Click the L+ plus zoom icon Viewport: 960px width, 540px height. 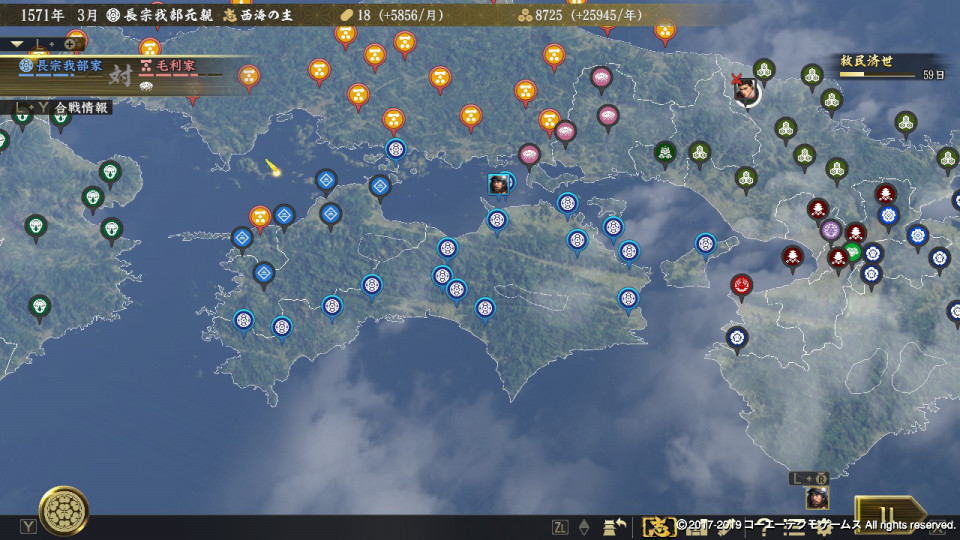coord(72,44)
